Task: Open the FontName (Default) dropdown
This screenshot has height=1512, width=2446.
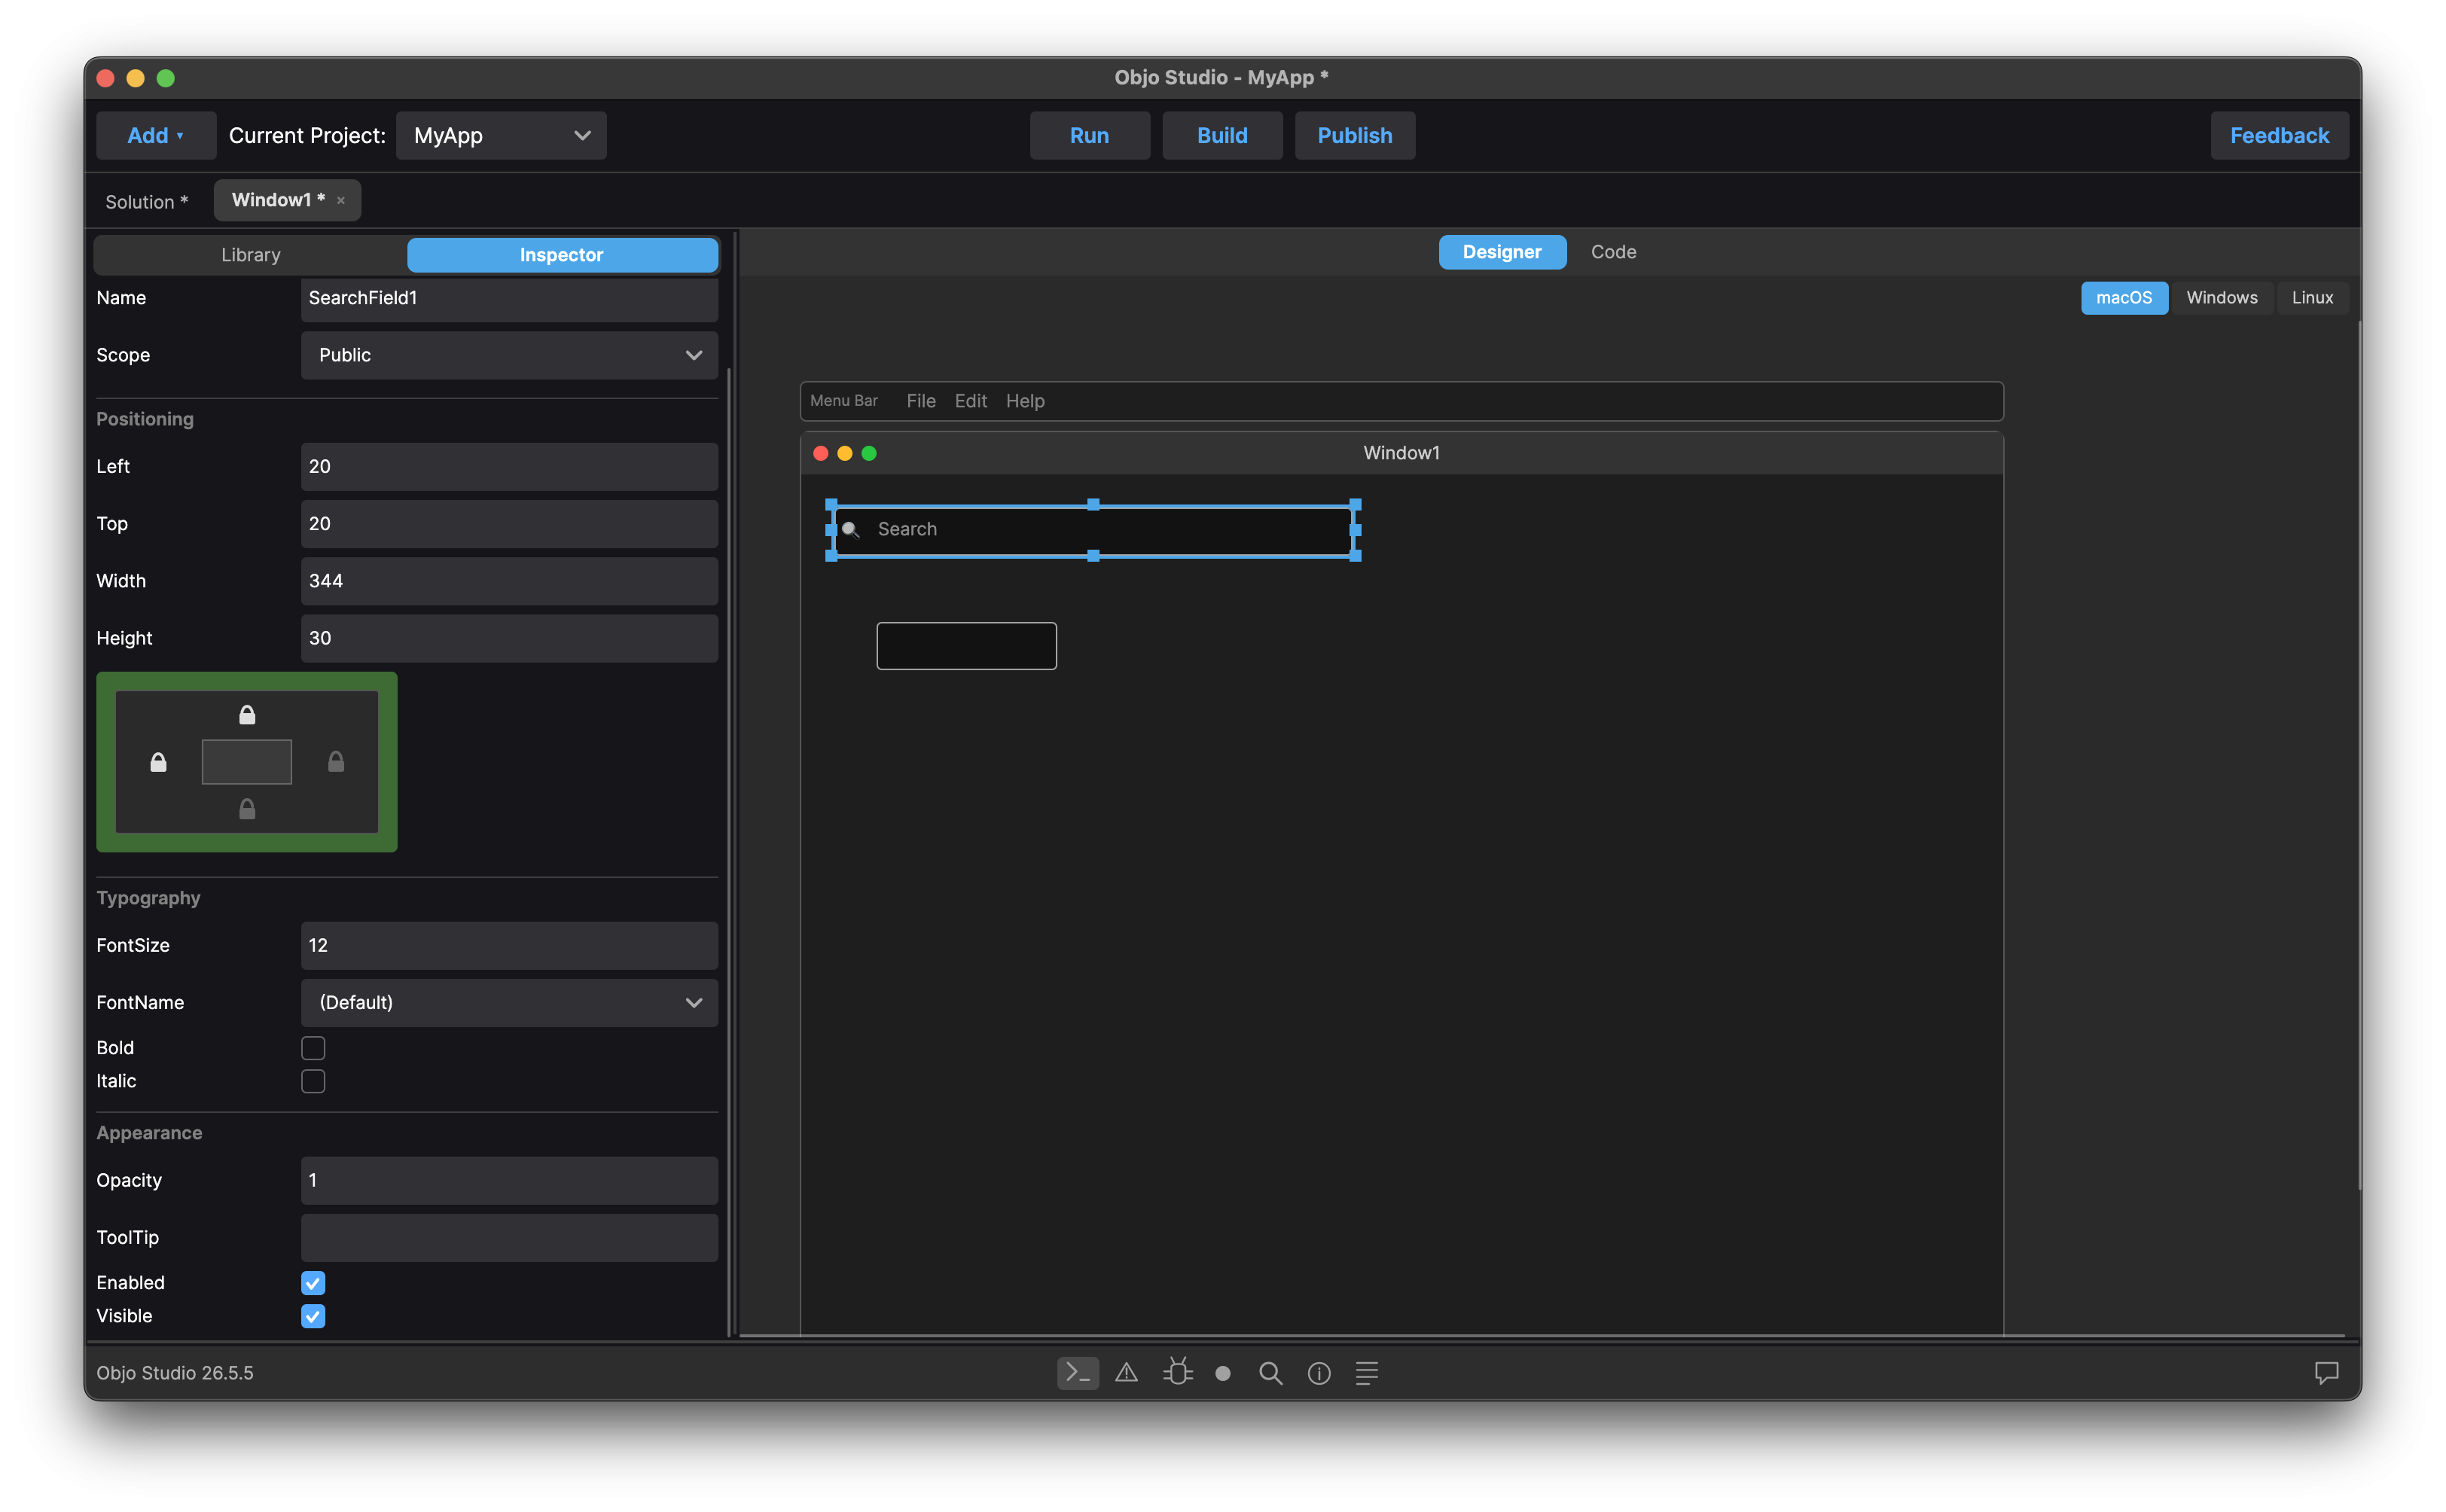Action: (509, 1002)
